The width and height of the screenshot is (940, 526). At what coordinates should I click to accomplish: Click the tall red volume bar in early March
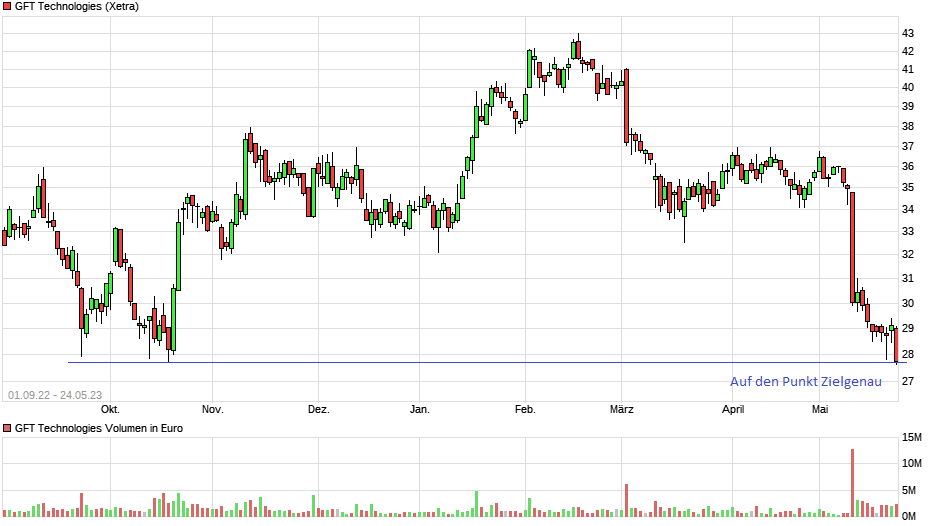click(626, 500)
